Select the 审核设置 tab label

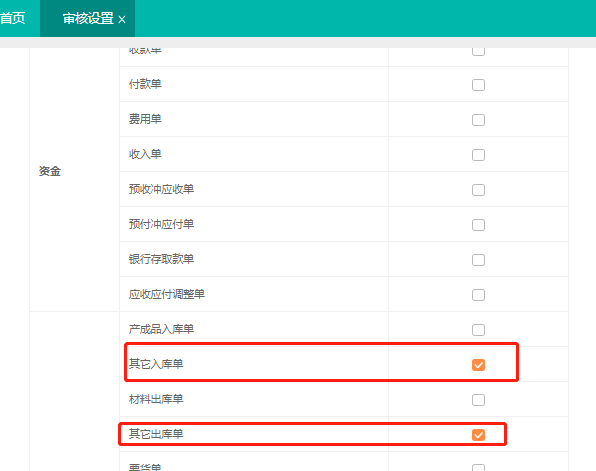tap(88, 18)
